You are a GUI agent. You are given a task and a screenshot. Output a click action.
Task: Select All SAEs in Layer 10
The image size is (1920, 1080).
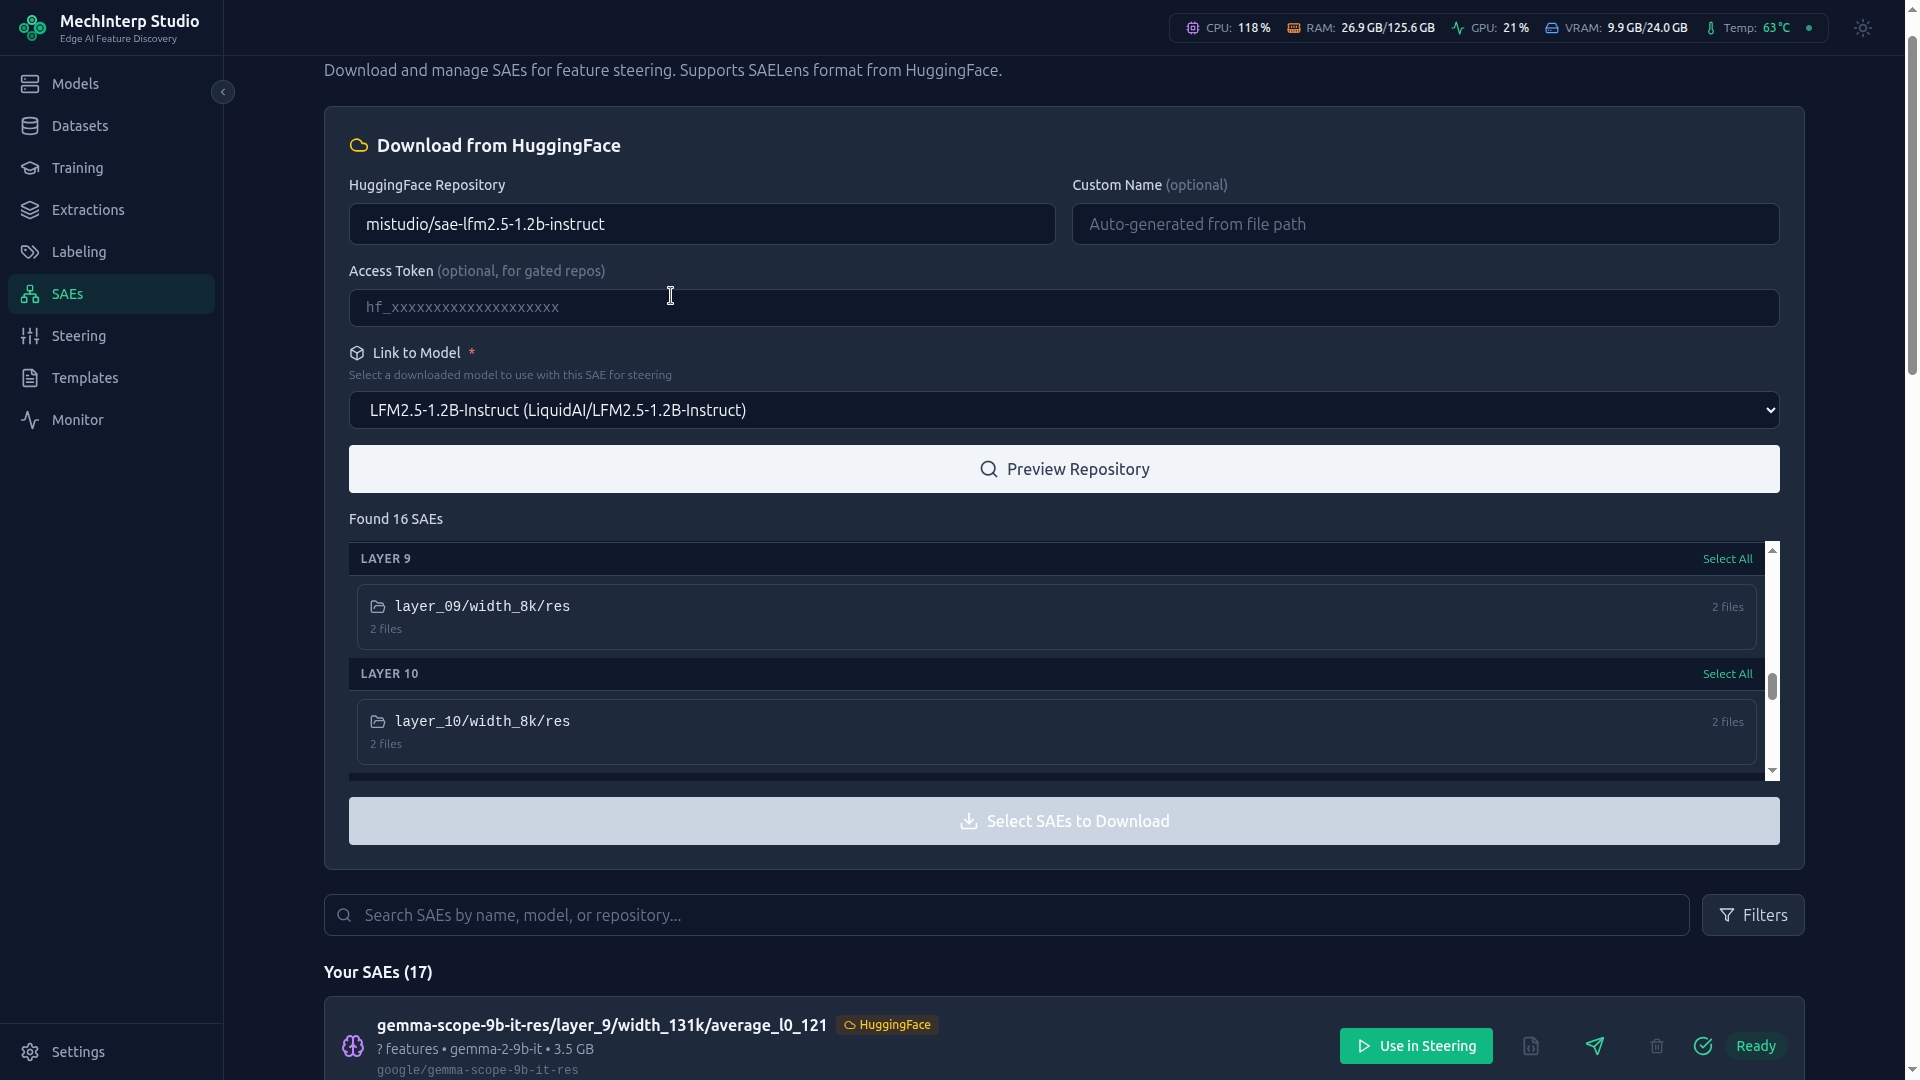[x=1727, y=674]
